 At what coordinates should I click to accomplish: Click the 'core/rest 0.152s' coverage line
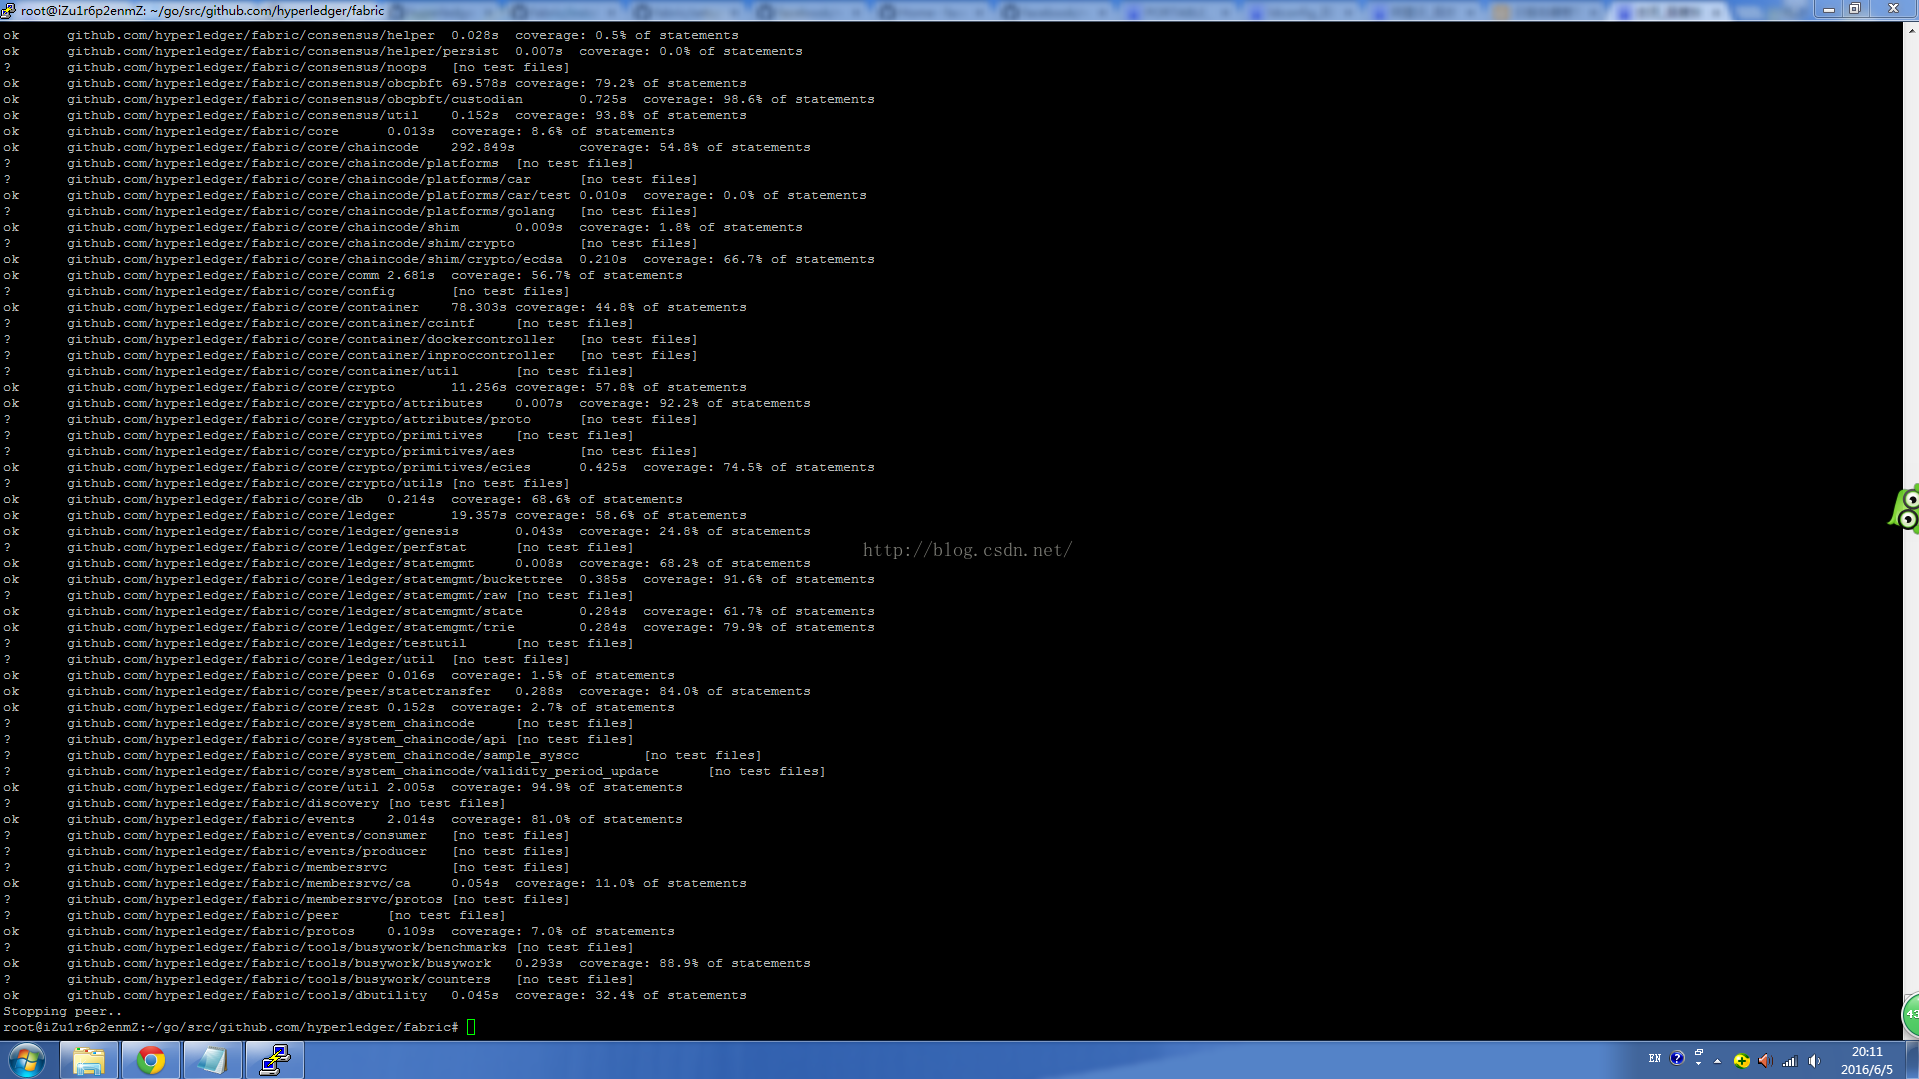click(339, 707)
